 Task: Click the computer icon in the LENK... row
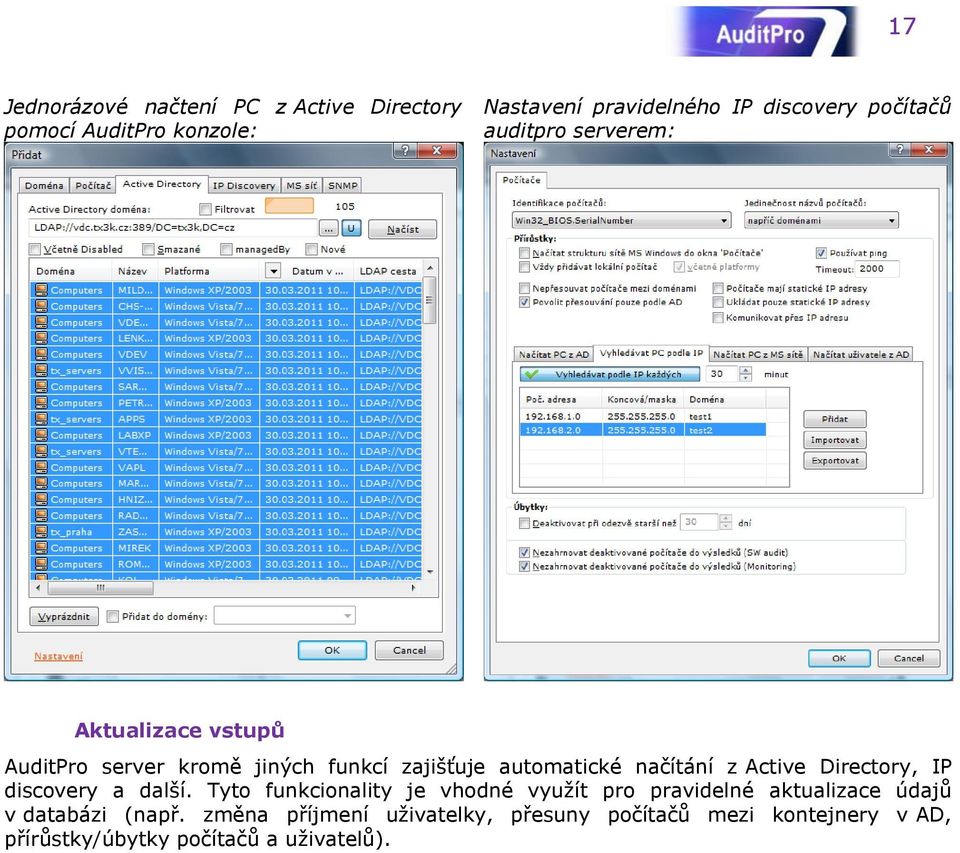(41, 337)
